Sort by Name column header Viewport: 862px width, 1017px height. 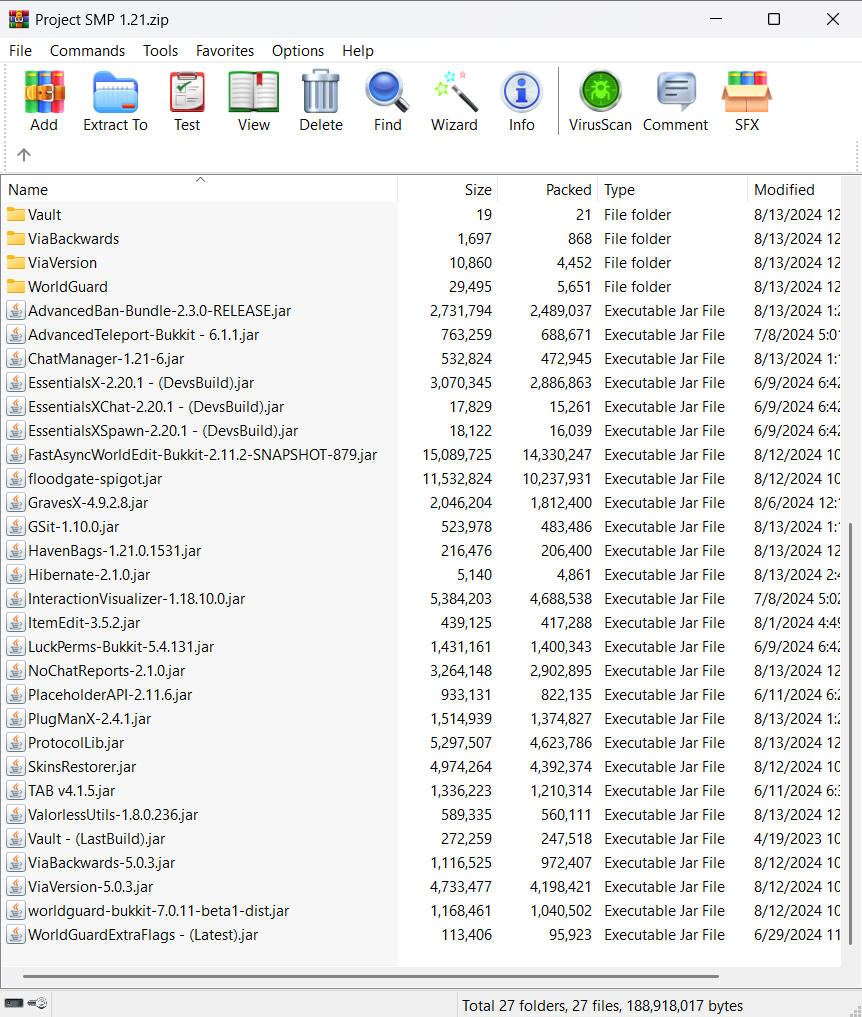(x=199, y=189)
